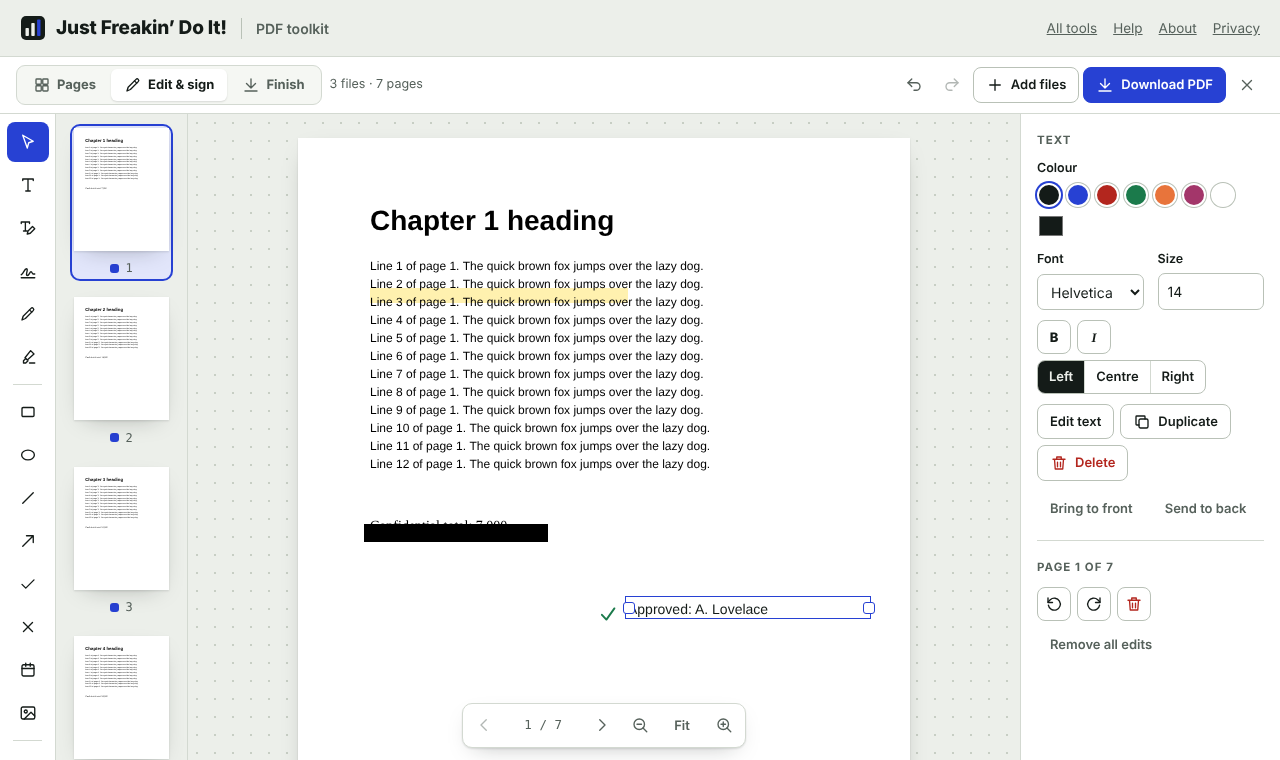Choose the rectangle shape tool
The width and height of the screenshot is (1280, 760).
(28, 412)
